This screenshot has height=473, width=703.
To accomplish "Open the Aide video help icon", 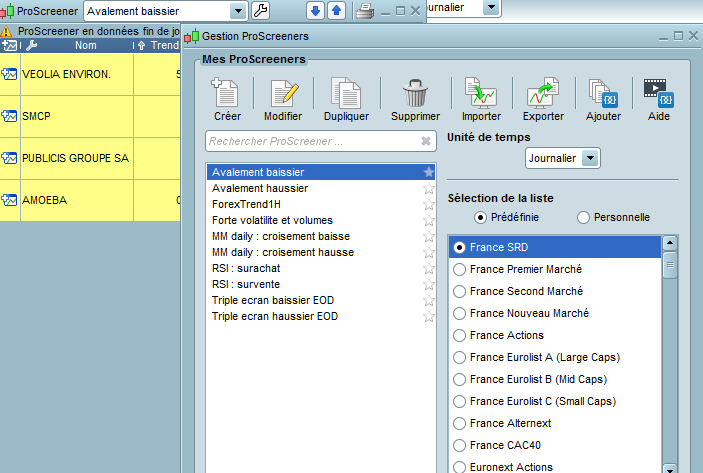I will [x=658, y=93].
